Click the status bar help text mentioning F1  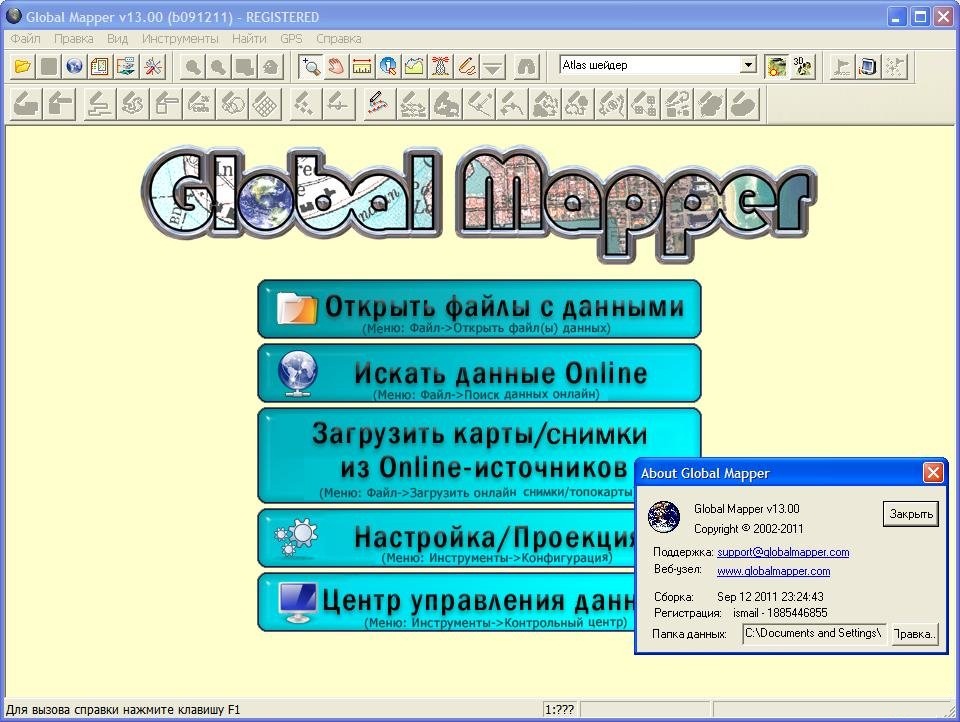[x=123, y=710]
